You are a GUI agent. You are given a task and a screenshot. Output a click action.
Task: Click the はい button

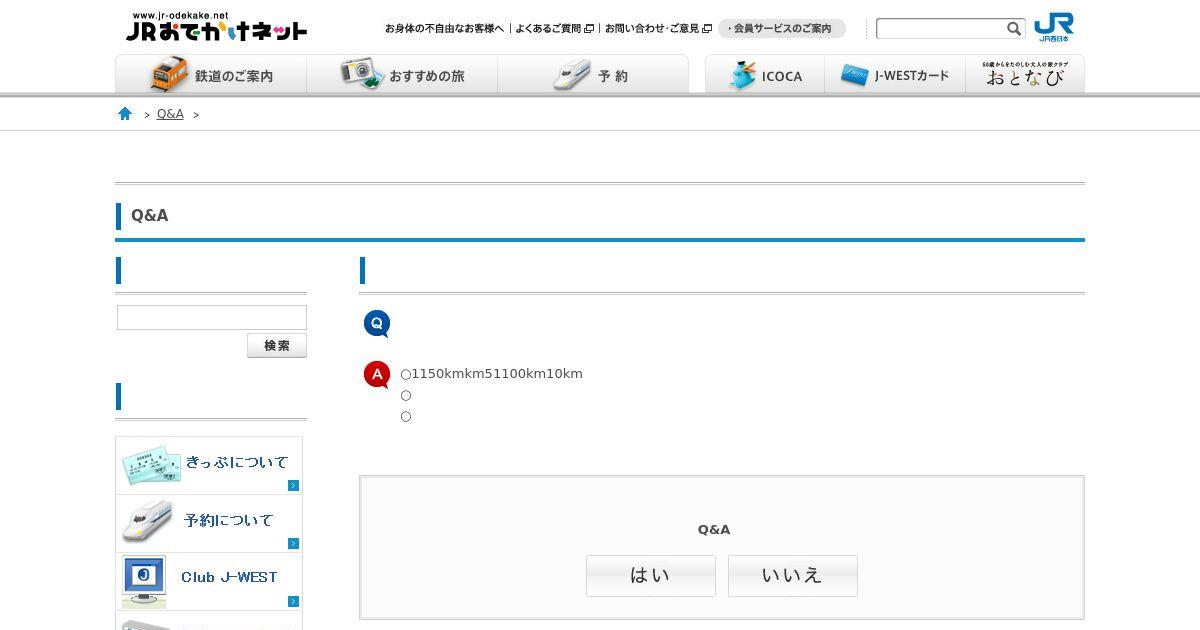point(651,576)
